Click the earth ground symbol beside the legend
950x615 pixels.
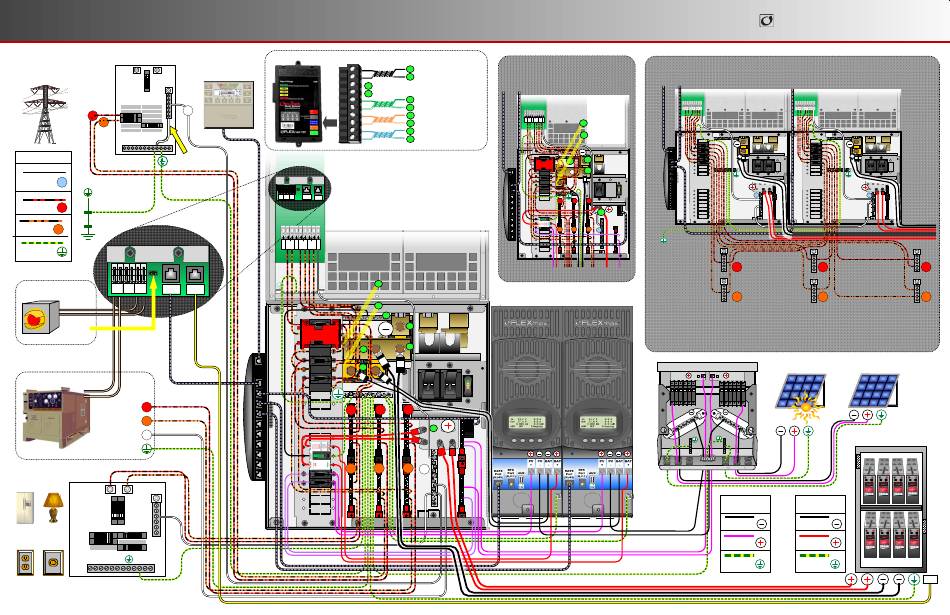point(88,214)
